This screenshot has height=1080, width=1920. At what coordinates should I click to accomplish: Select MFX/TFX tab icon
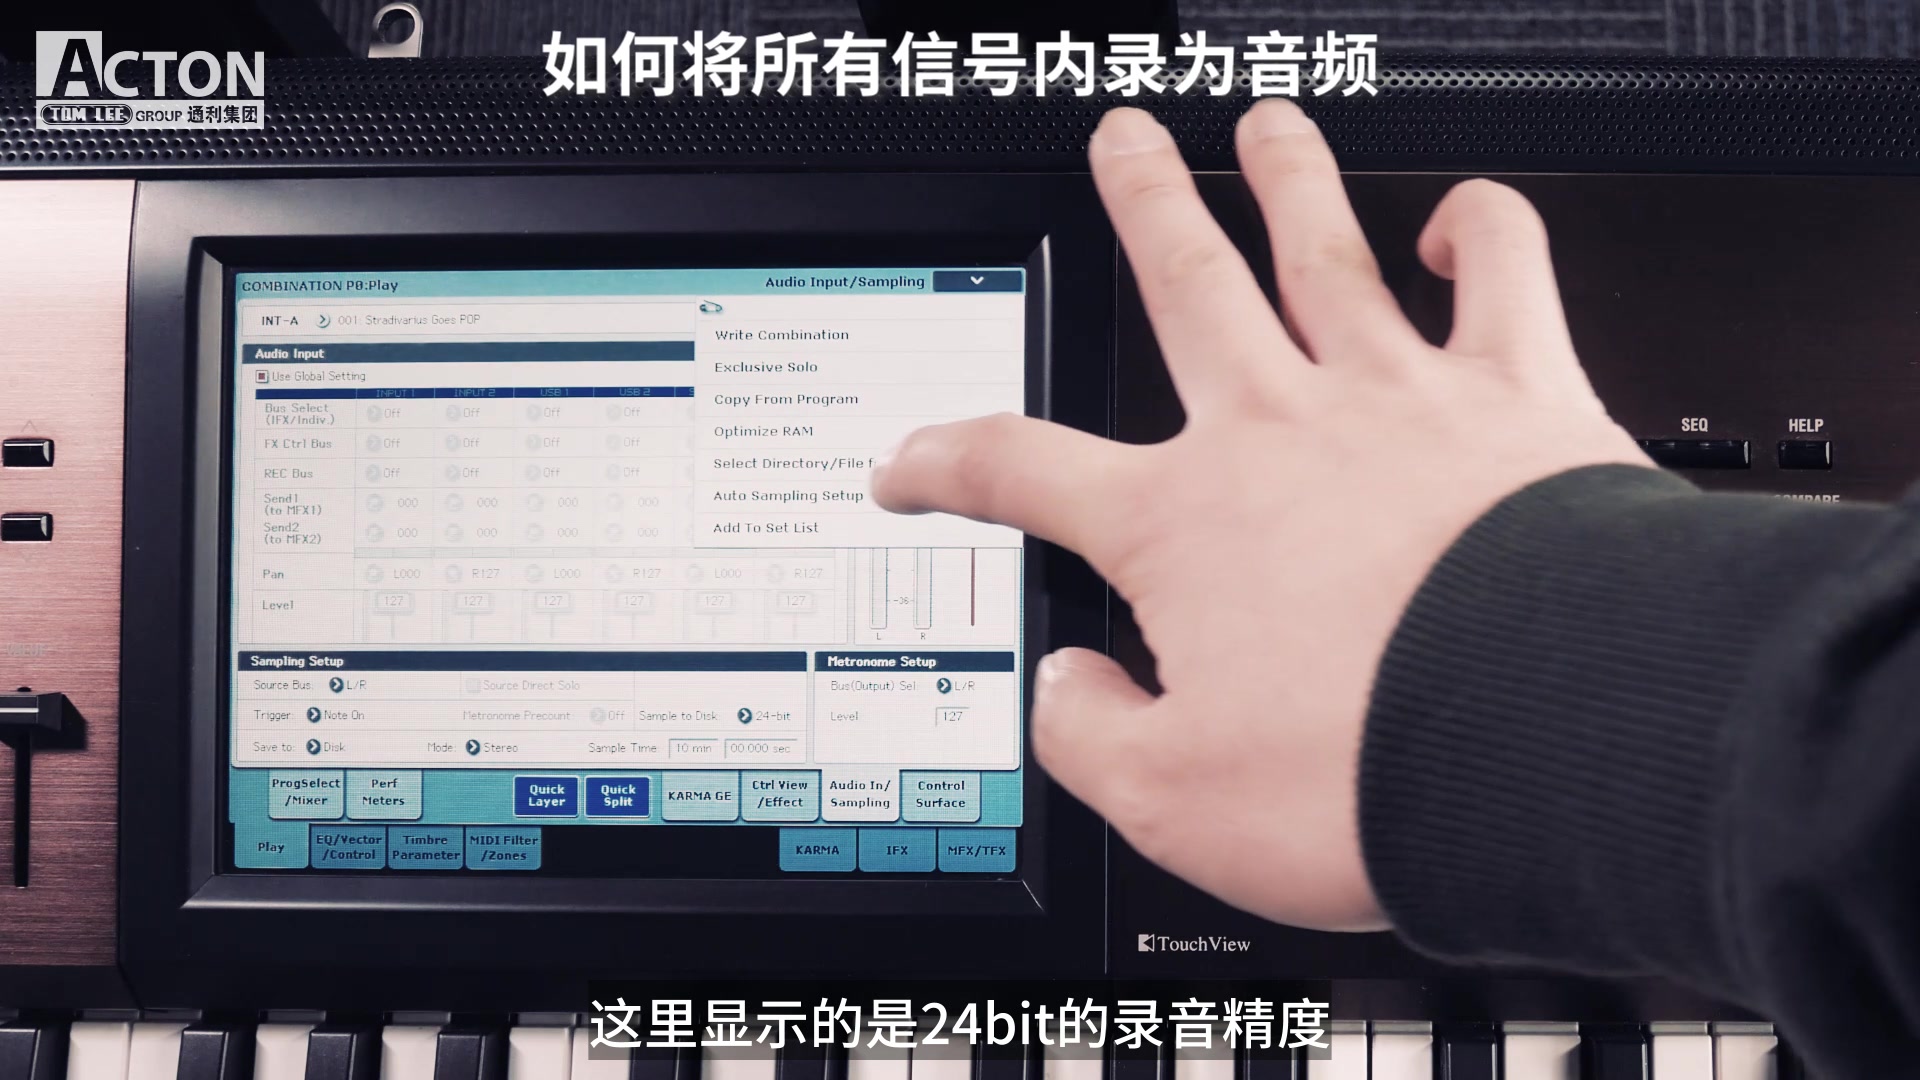click(975, 848)
